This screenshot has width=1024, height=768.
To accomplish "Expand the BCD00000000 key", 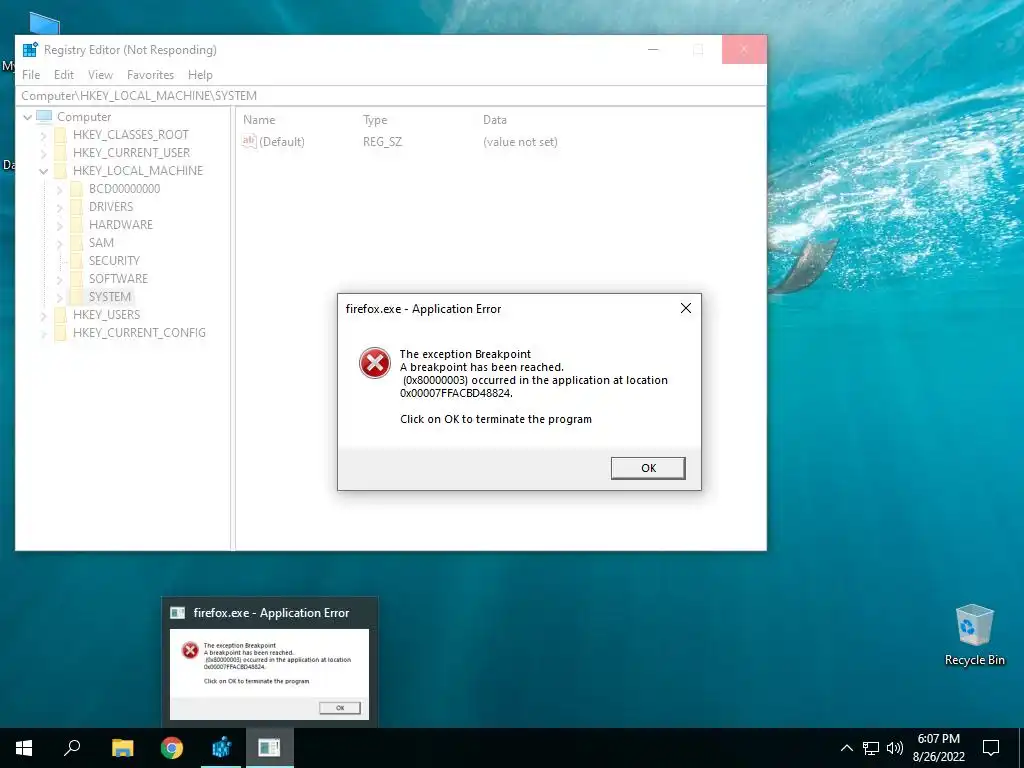I will (x=59, y=189).
